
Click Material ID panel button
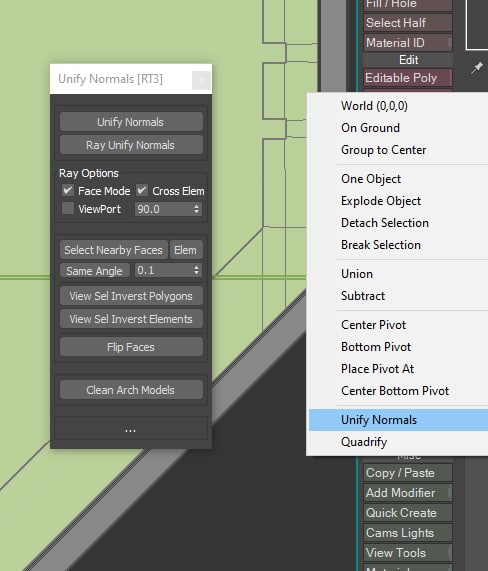(408, 43)
